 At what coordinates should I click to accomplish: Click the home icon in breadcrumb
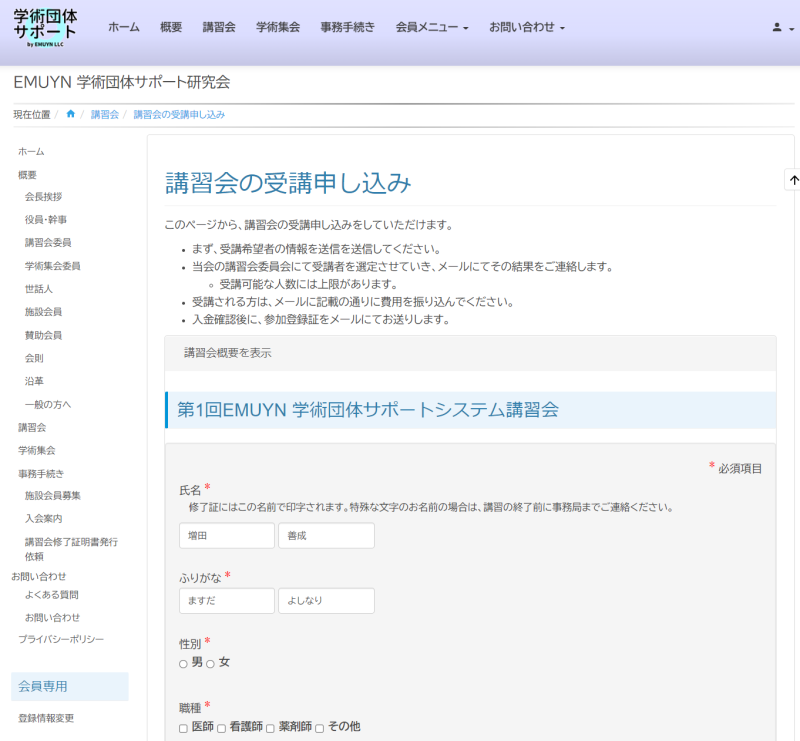[x=71, y=114]
